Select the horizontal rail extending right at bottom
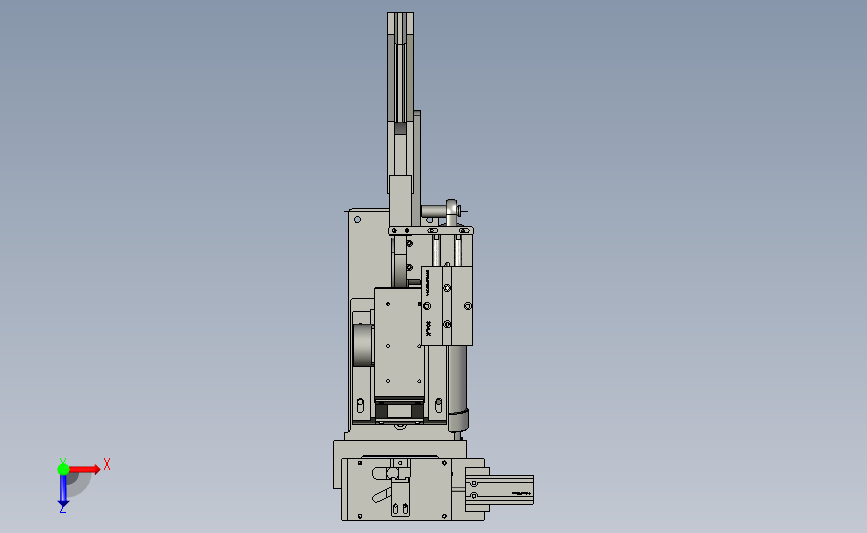This screenshot has width=867, height=533. coord(499,490)
